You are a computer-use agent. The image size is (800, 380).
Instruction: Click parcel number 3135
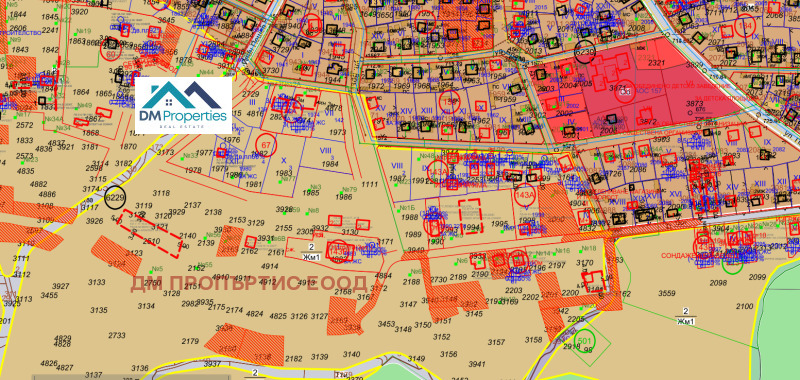pos(99,310)
